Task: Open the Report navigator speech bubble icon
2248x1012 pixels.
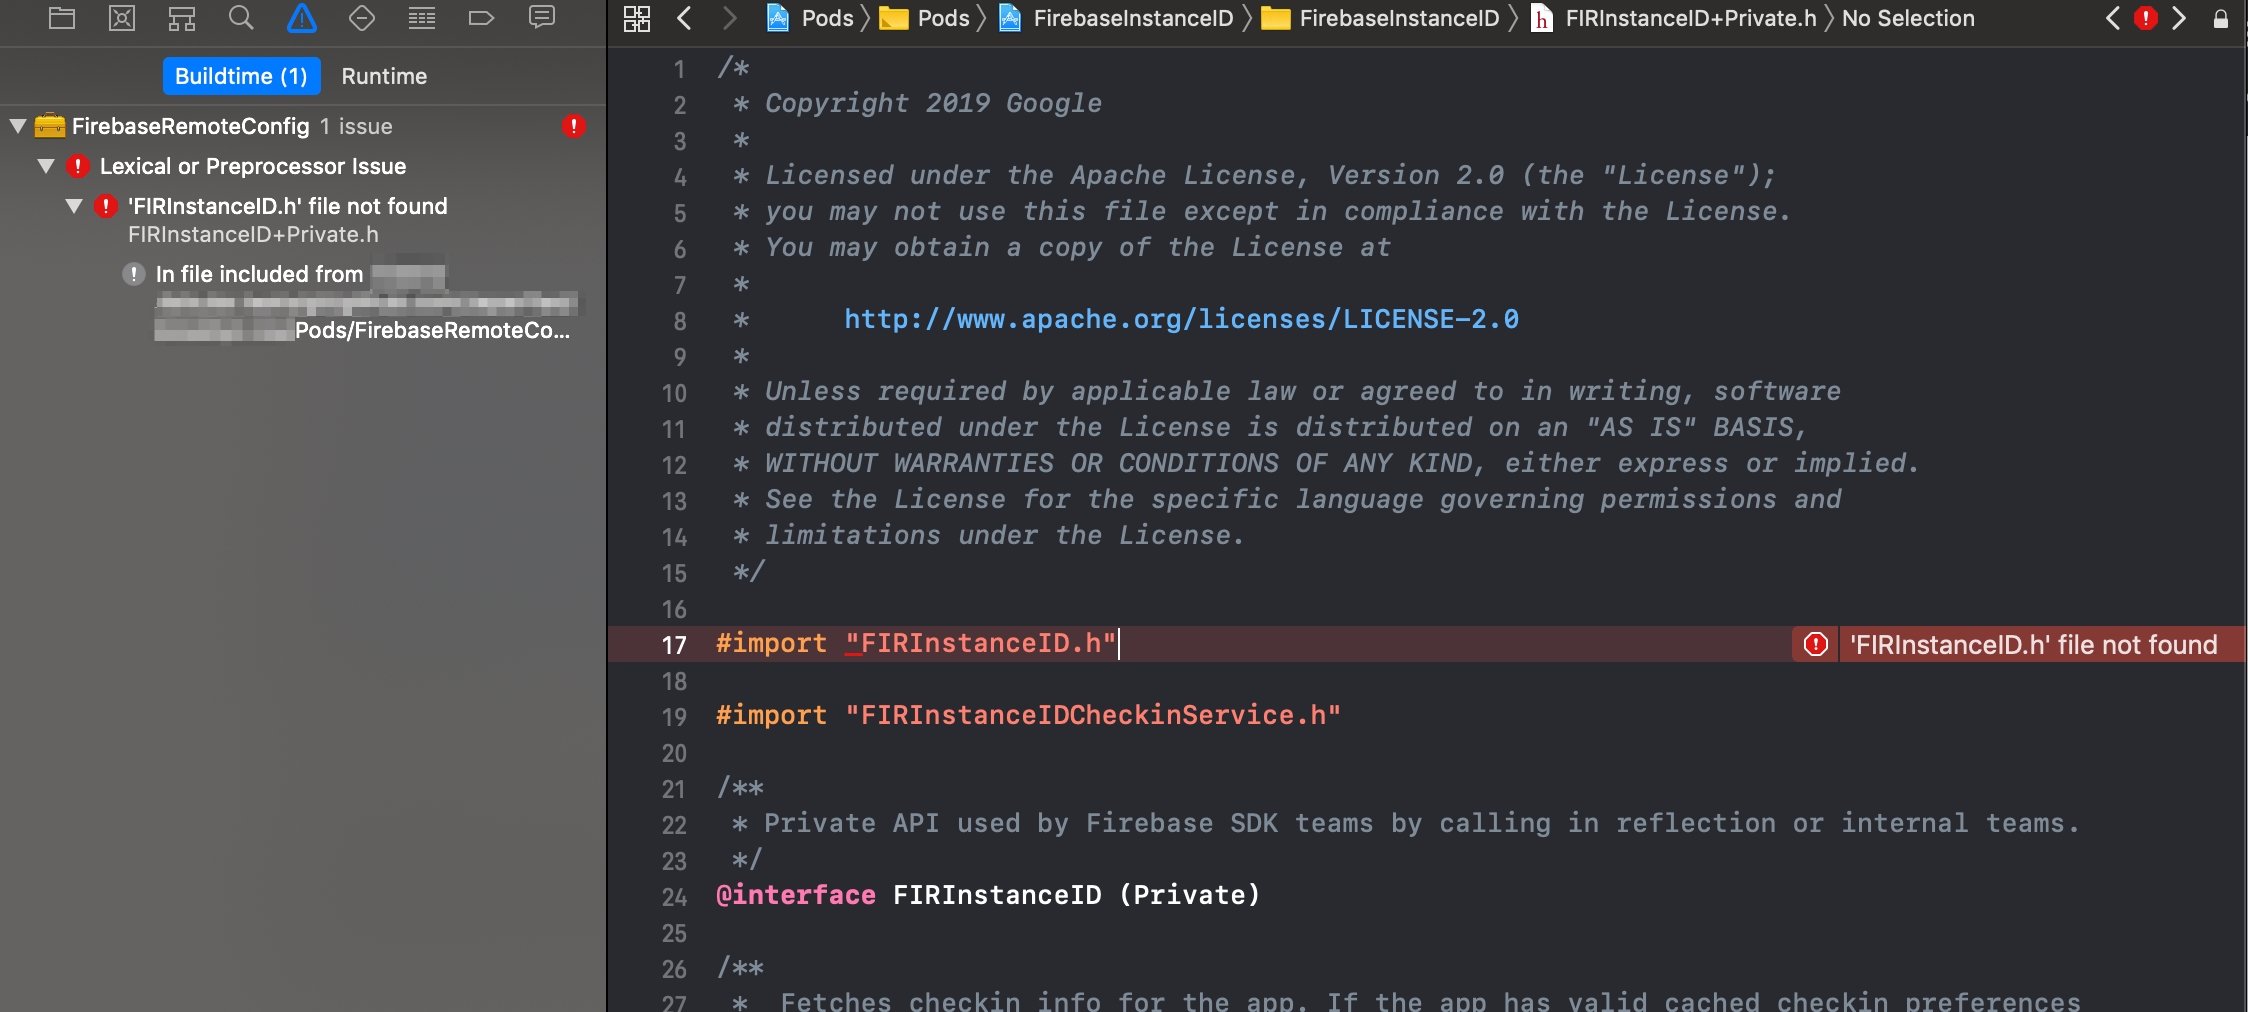Action: (x=541, y=18)
